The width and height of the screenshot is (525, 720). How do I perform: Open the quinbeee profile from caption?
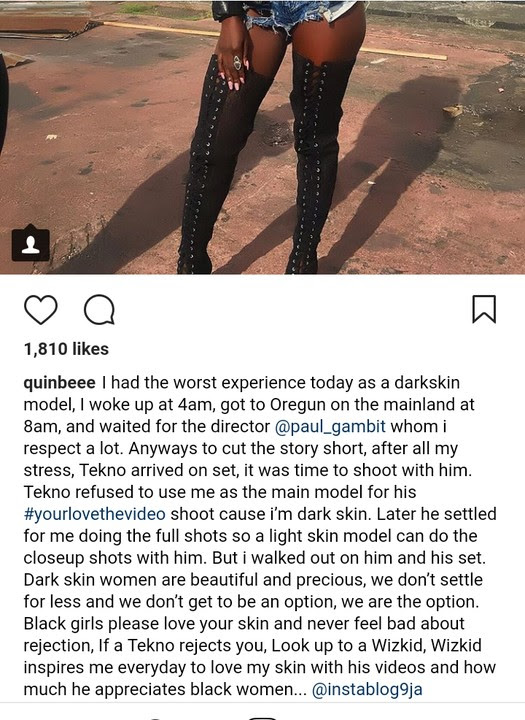tap(60, 382)
